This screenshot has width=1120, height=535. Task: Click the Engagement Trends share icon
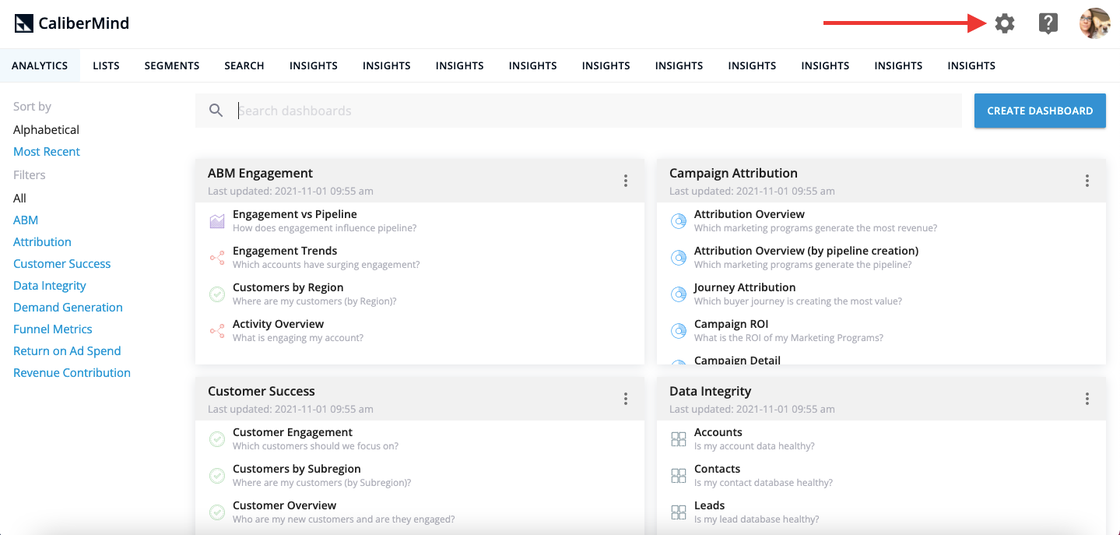point(217,257)
